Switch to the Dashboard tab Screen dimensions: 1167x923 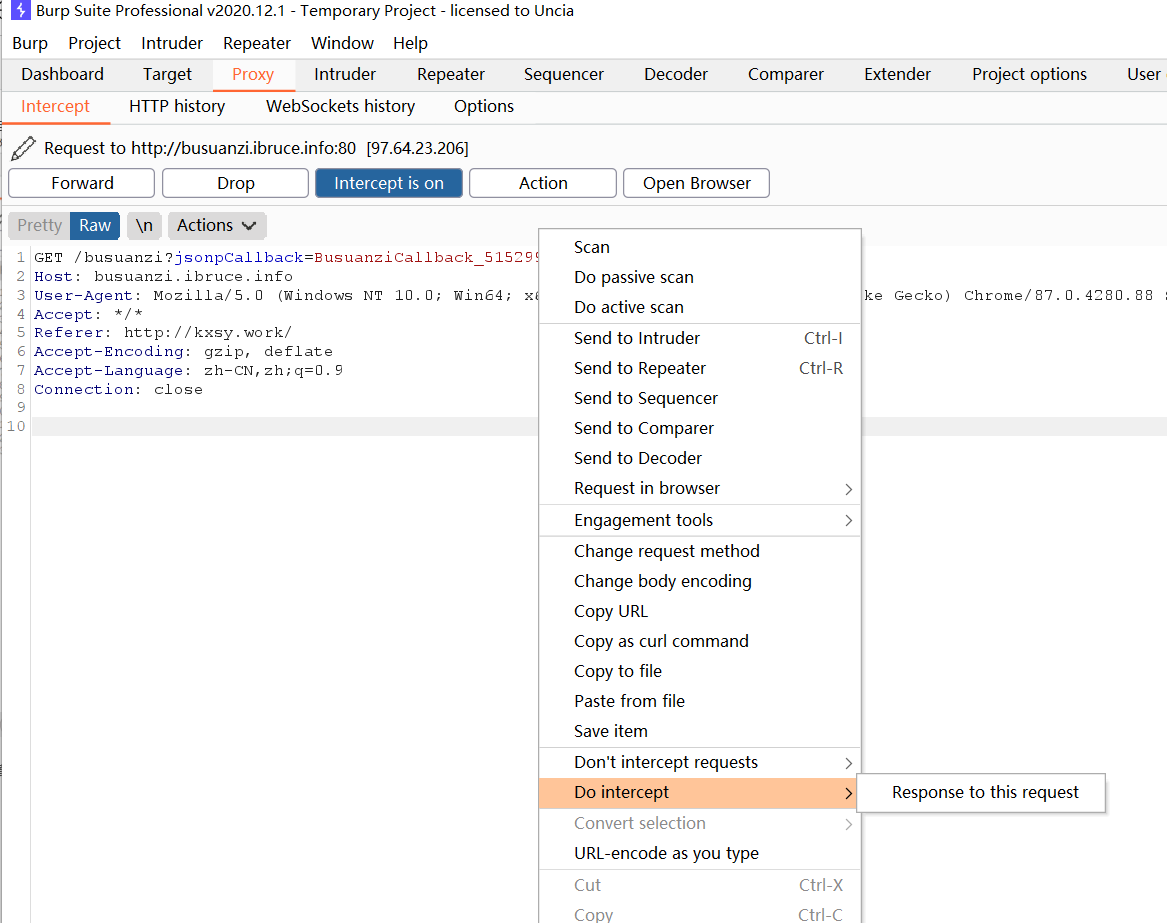pyautogui.click(x=63, y=74)
